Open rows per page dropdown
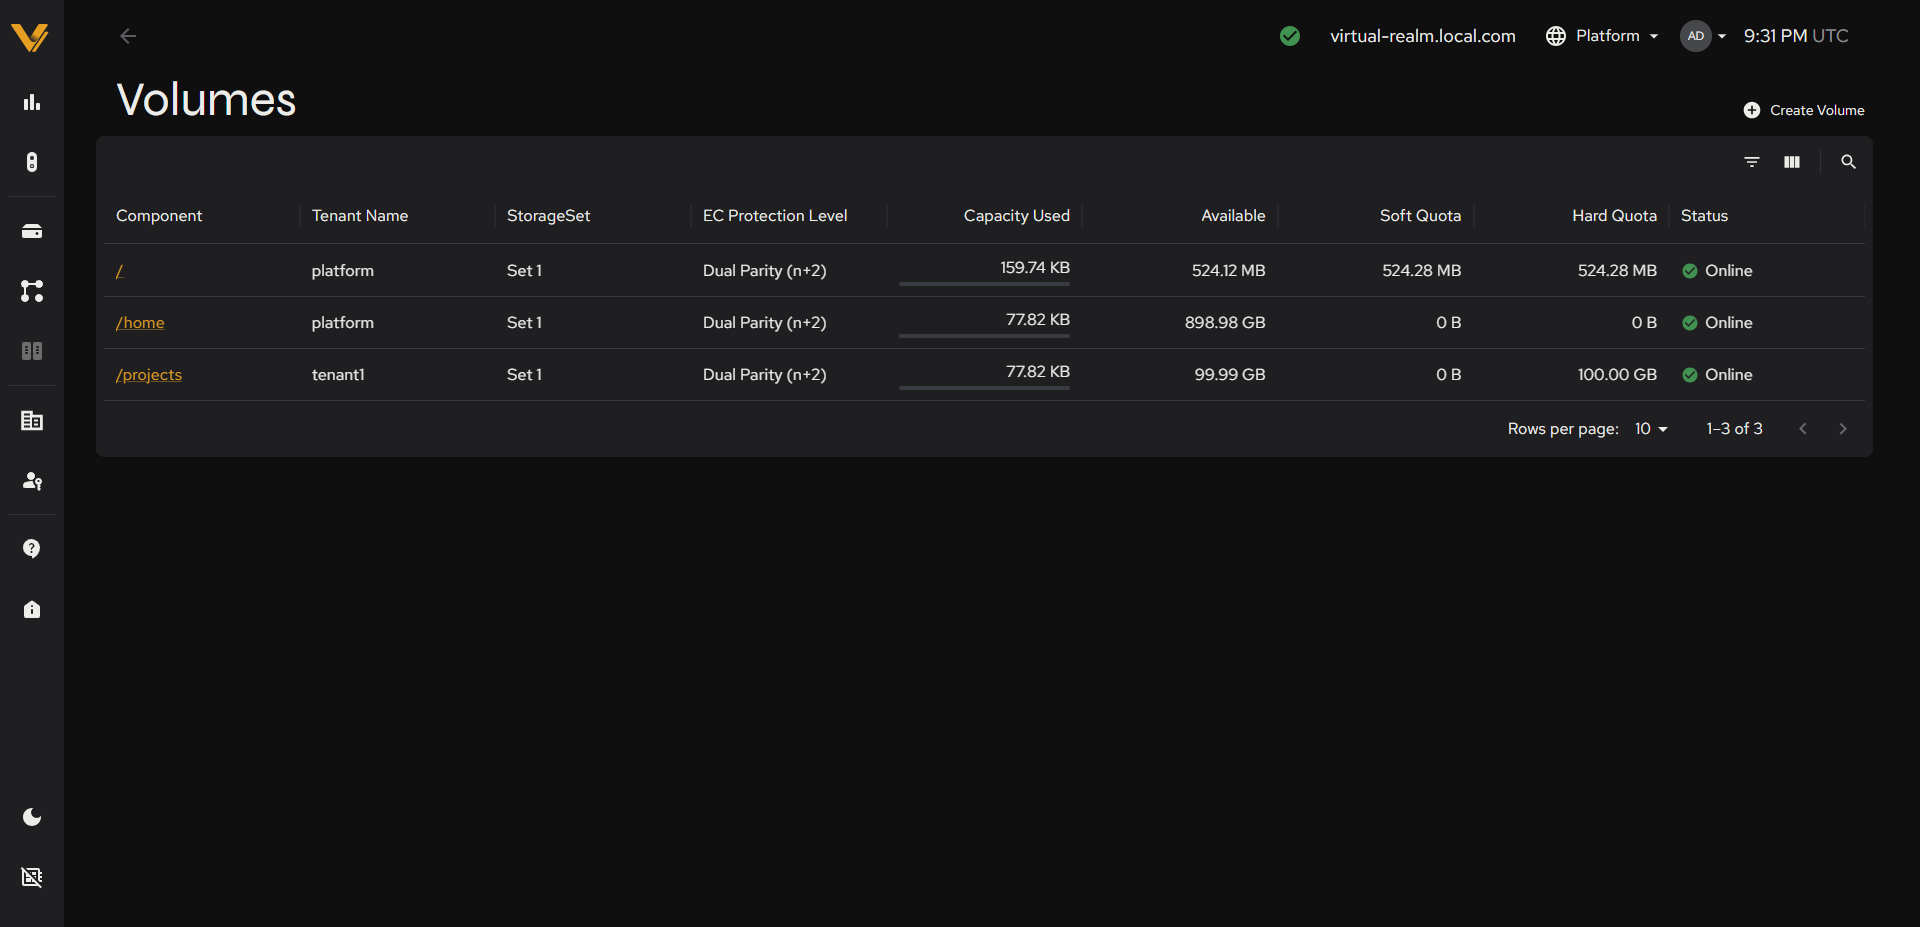Viewport: 1920px width, 927px height. point(1651,429)
